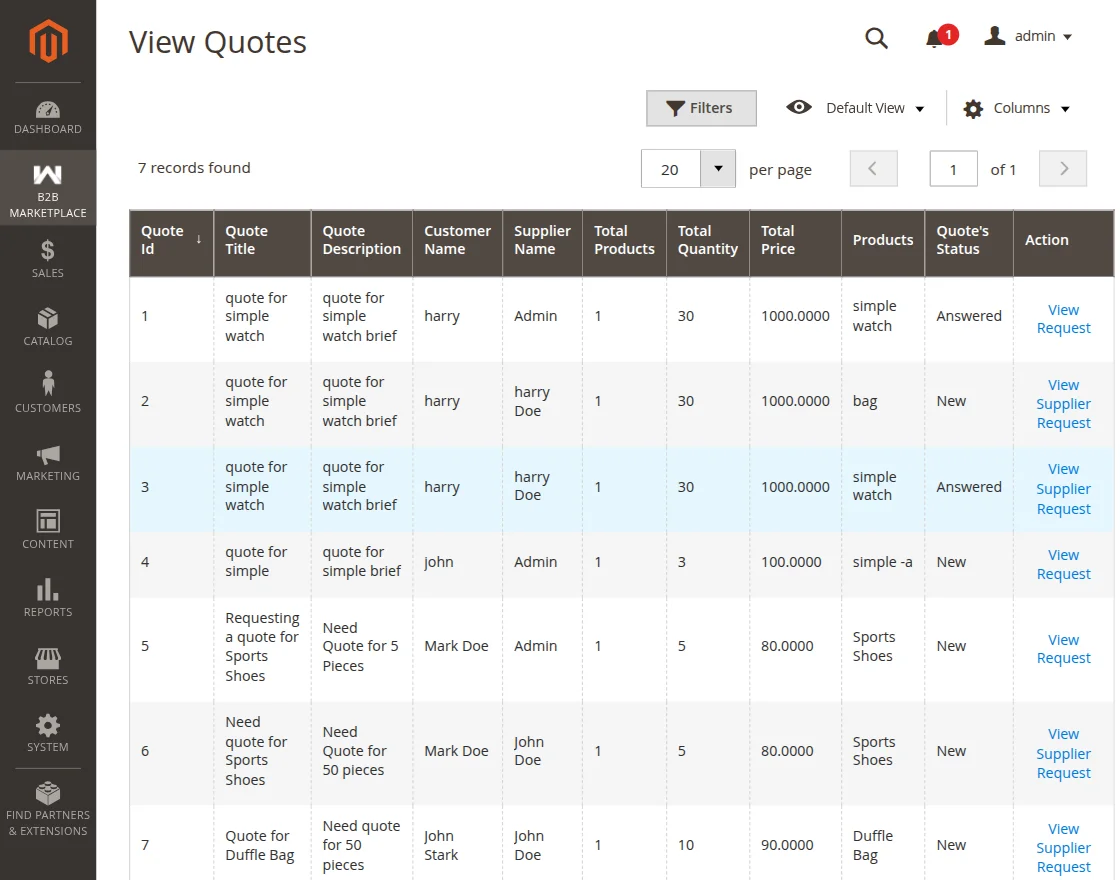Open the Columns selector dropdown

(1016, 107)
